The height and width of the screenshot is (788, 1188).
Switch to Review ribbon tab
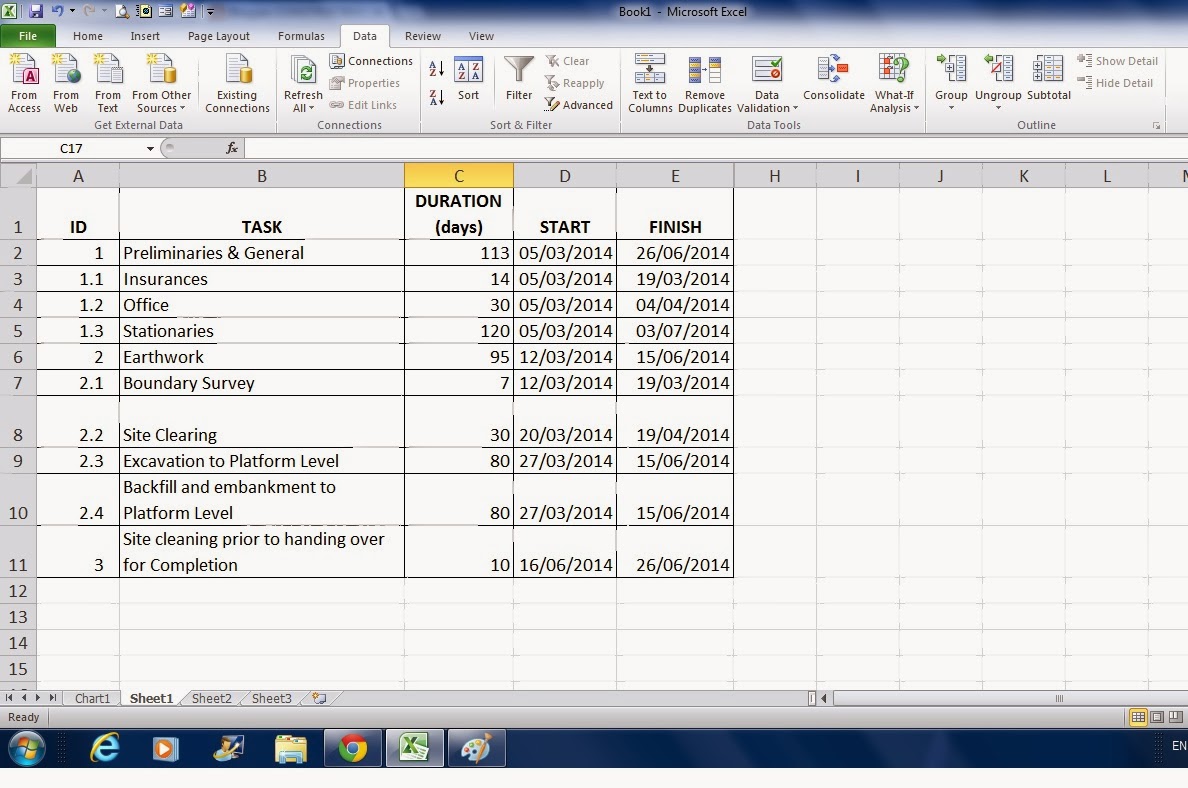click(423, 36)
